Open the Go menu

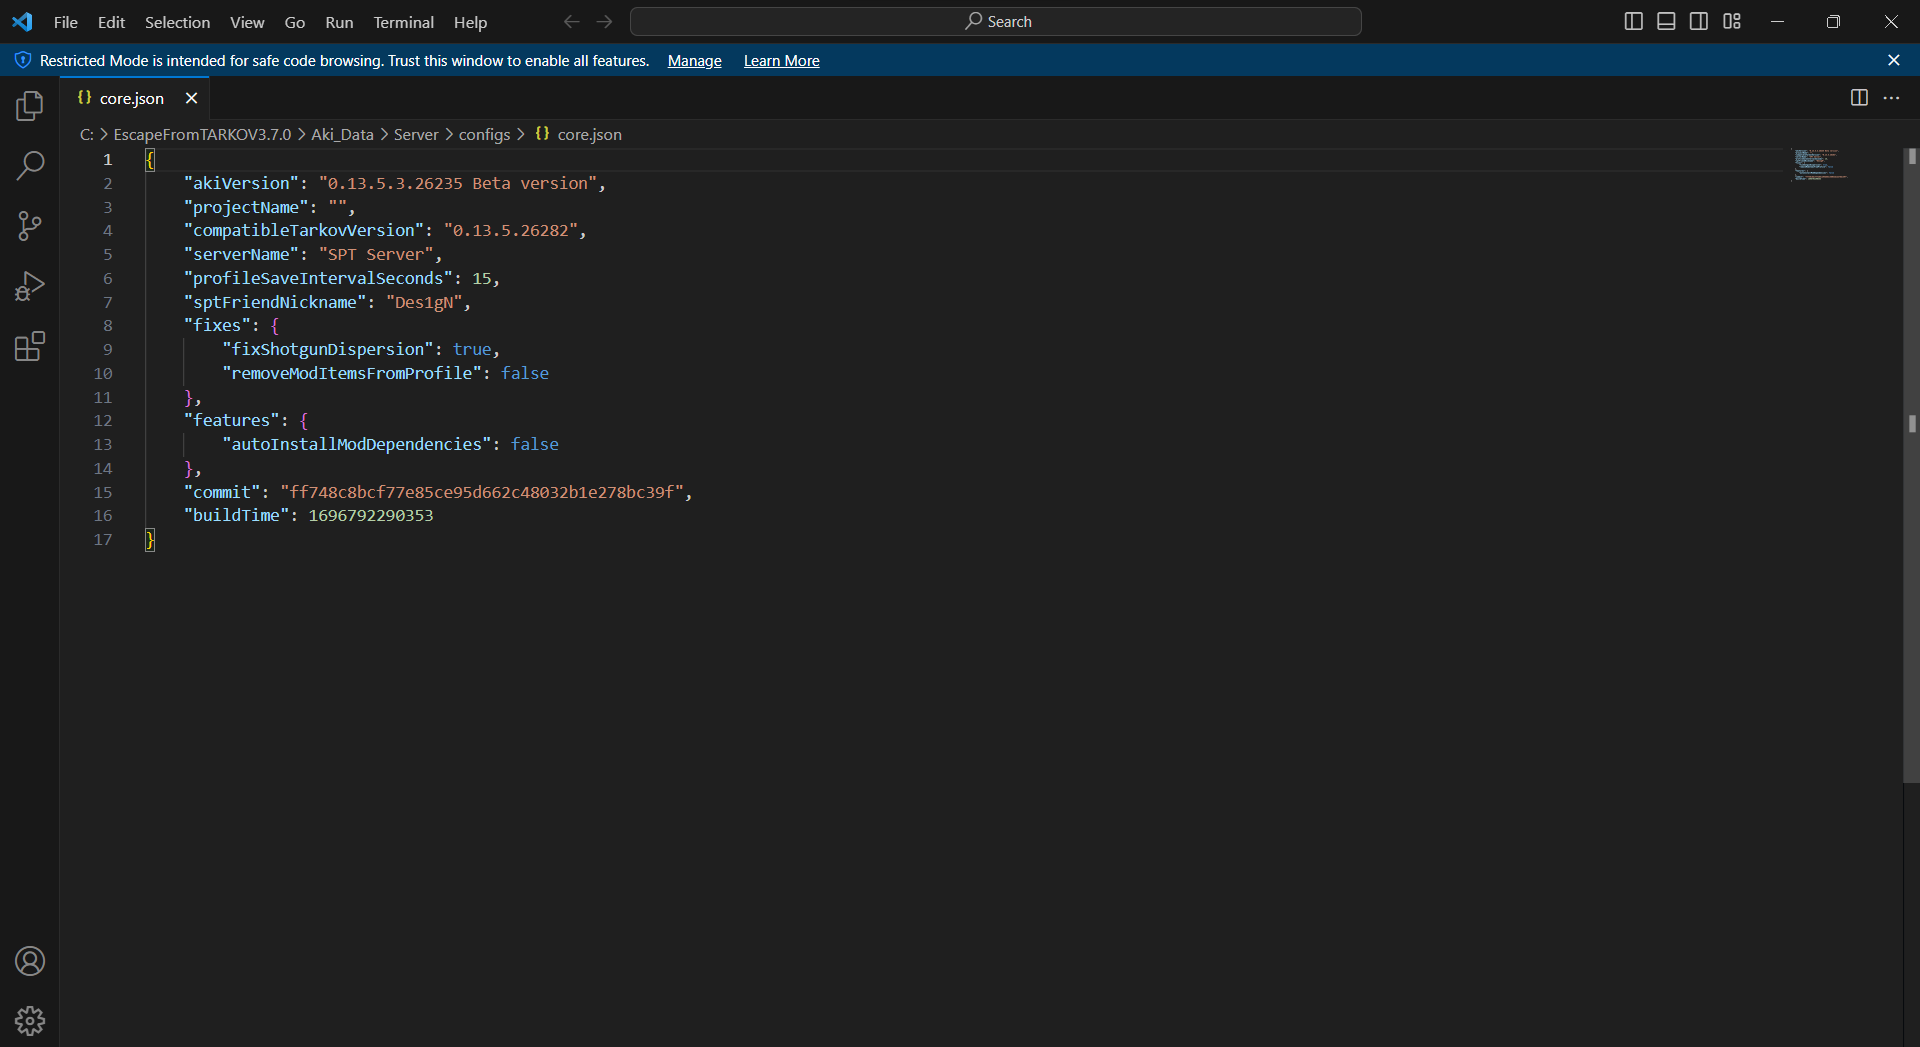(294, 22)
